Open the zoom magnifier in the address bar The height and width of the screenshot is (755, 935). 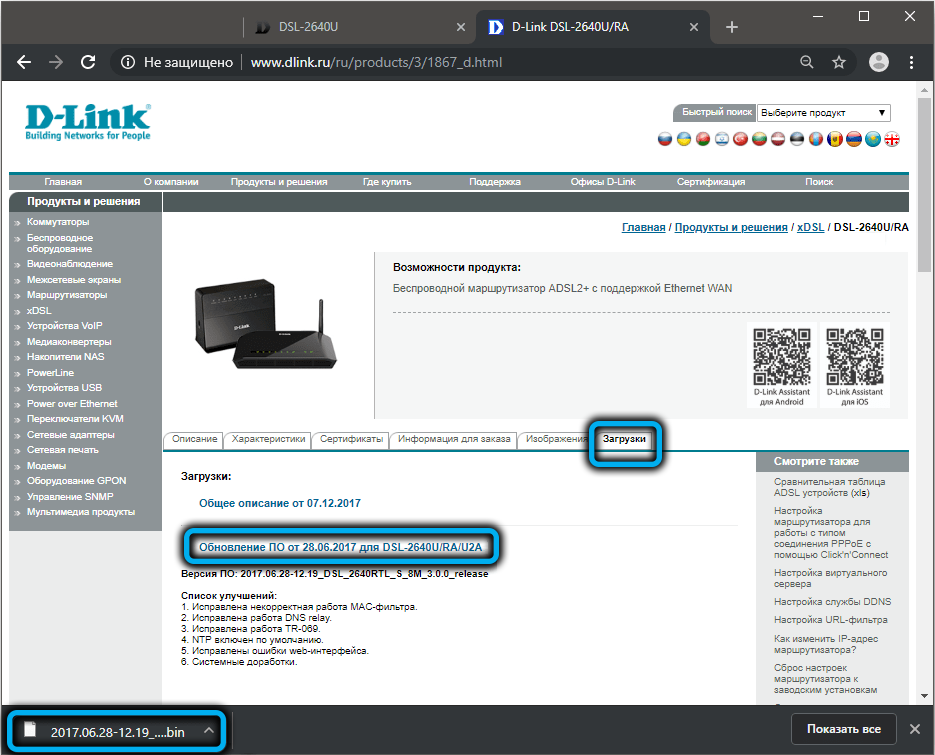806,63
